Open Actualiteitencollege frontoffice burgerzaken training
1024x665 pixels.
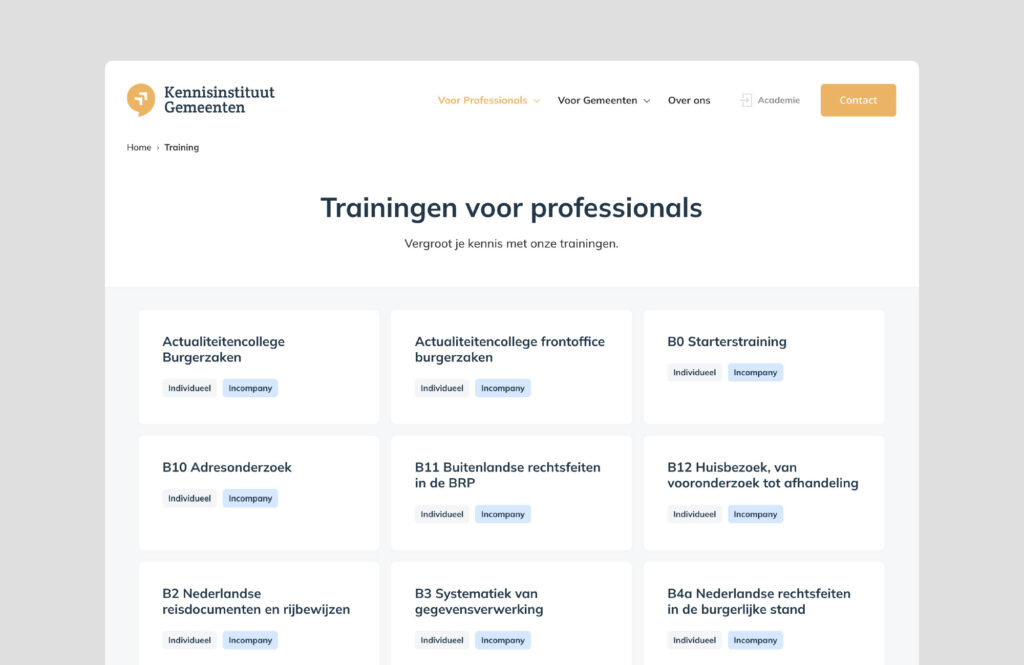[509, 349]
